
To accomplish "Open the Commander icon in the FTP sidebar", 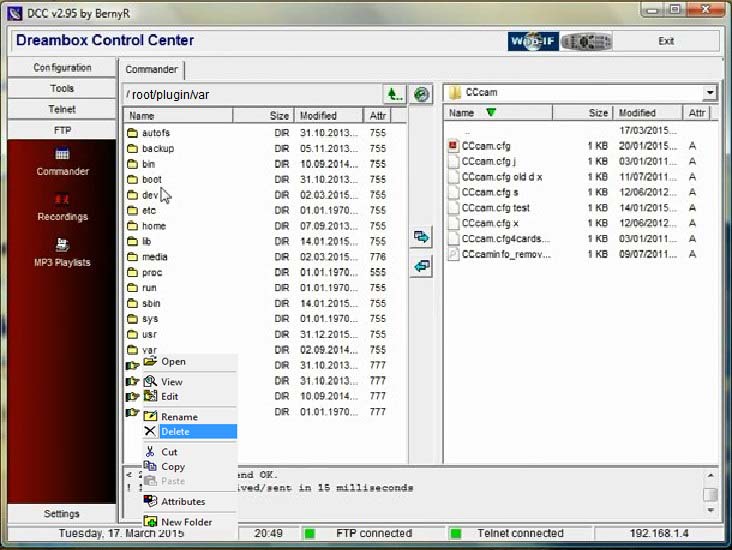I will click(62, 154).
